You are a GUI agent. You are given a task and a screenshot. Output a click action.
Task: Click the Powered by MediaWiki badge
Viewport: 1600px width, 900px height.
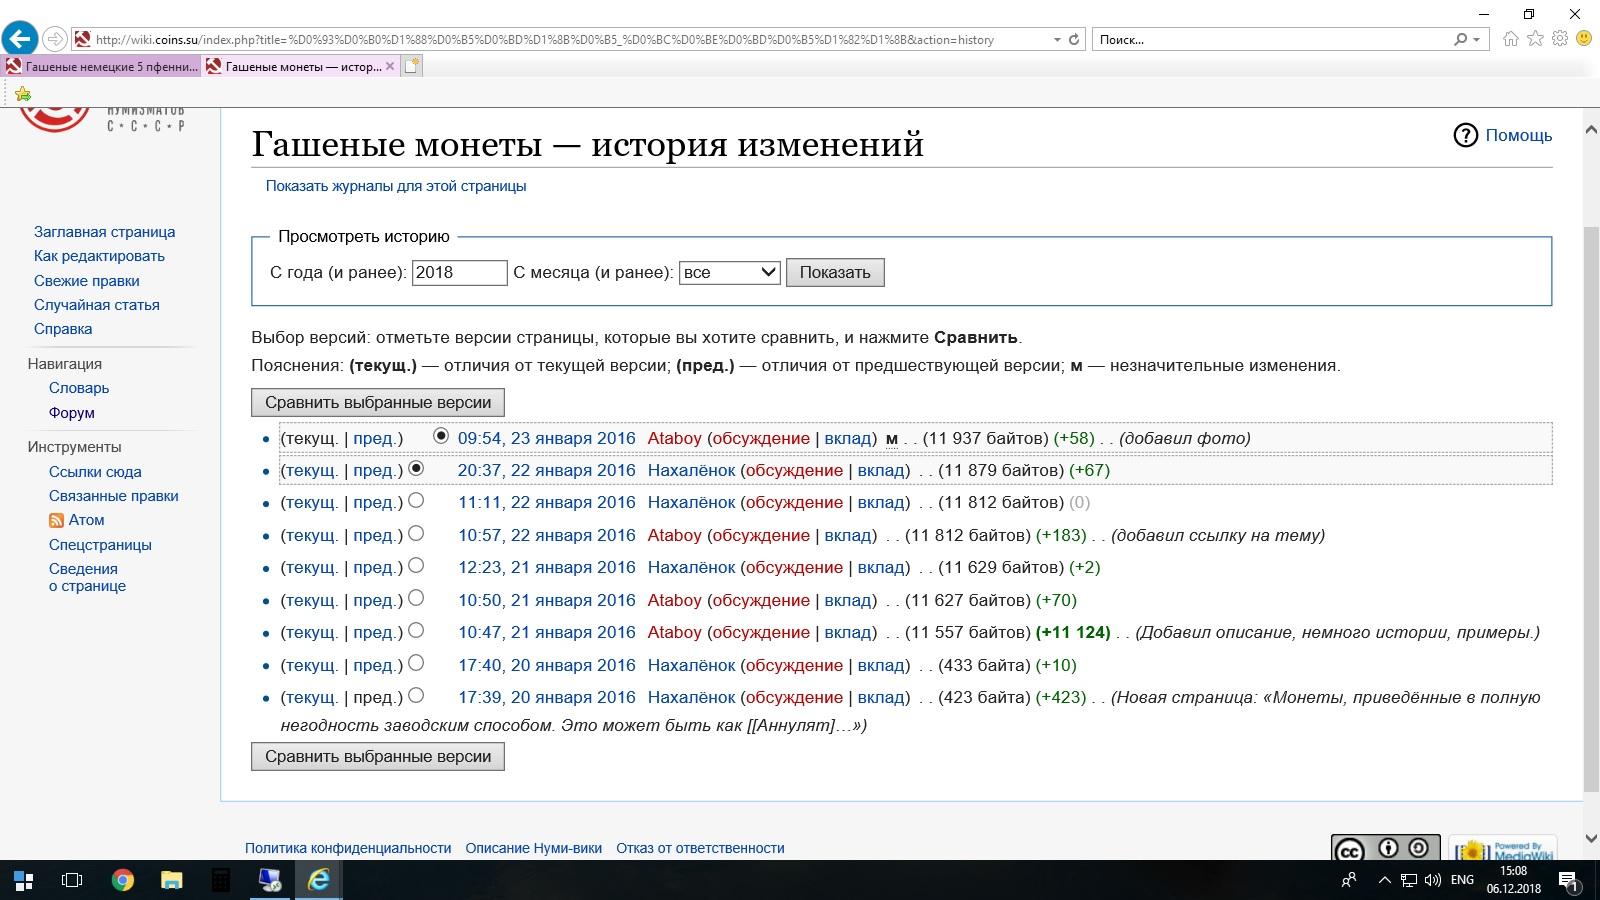(1502, 850)
